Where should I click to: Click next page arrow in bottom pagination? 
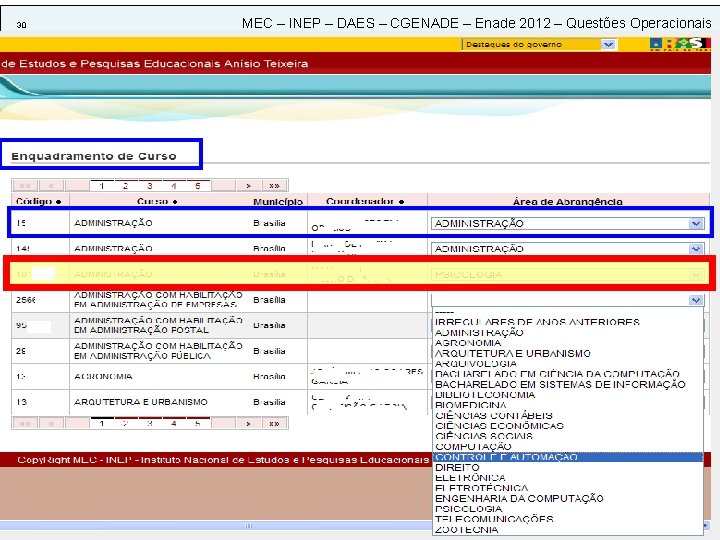[x=248, y=423]
